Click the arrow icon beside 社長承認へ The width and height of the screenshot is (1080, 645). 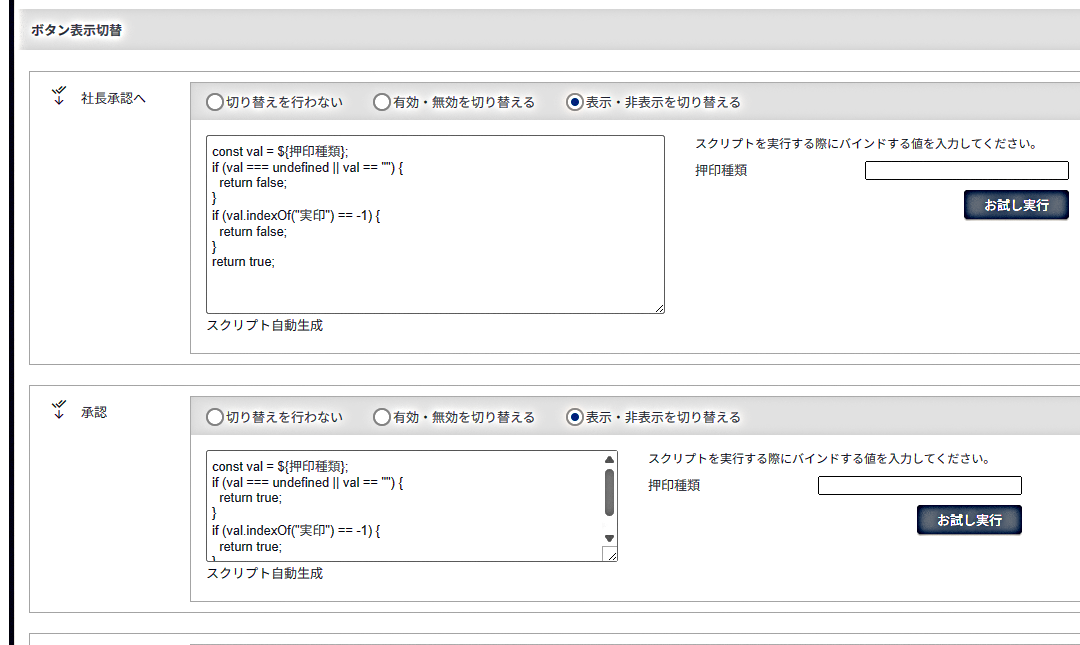[59, 96]
